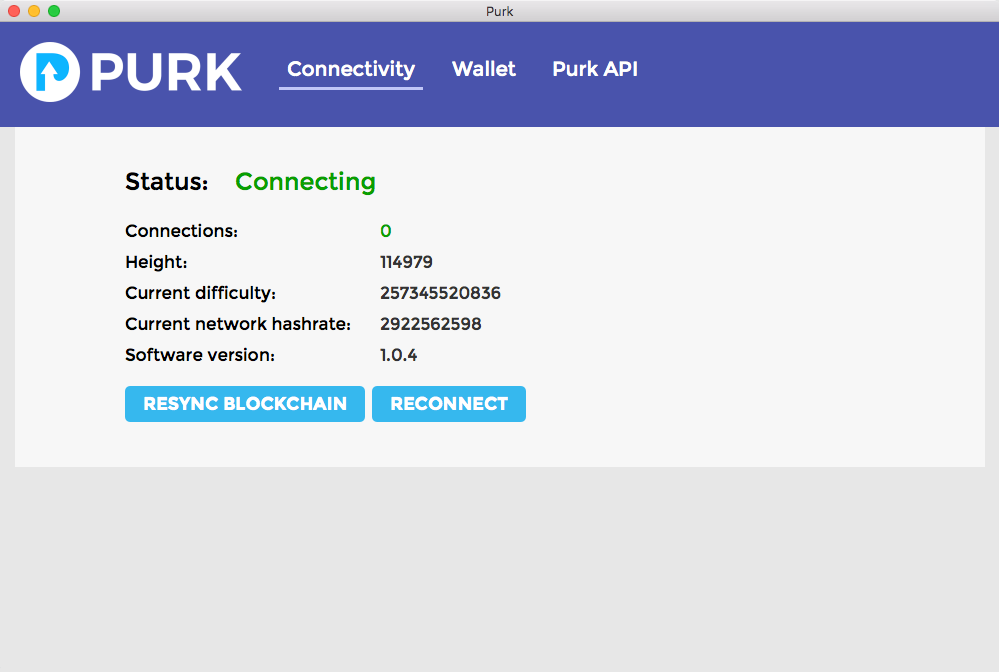
Task: Click the Reconnect button
Action: [449, 404]
